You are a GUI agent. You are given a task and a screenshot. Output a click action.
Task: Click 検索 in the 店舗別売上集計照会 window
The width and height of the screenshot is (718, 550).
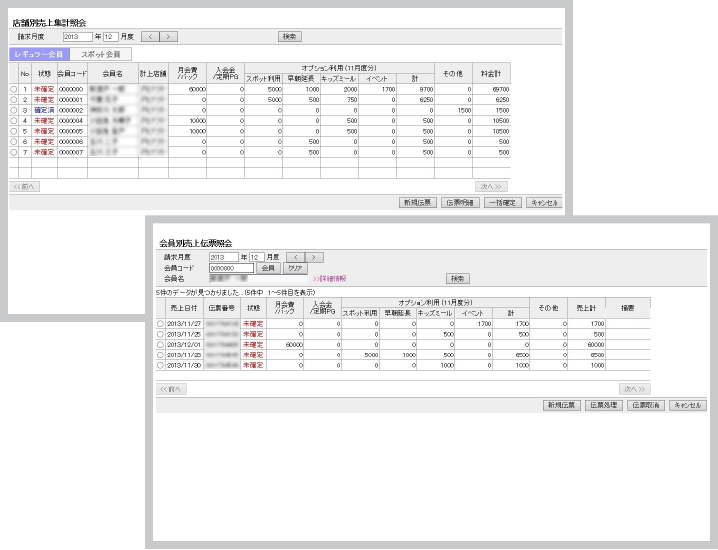pyautogui.click(x=289, y=37)
